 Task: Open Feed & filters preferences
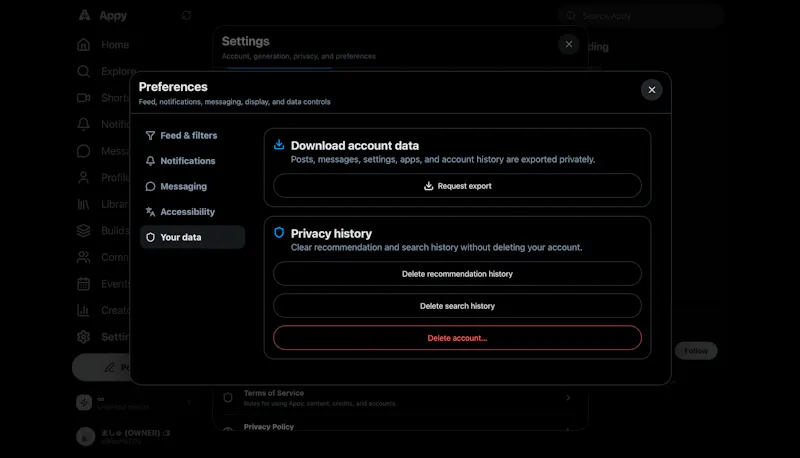[x=192, y=135]
